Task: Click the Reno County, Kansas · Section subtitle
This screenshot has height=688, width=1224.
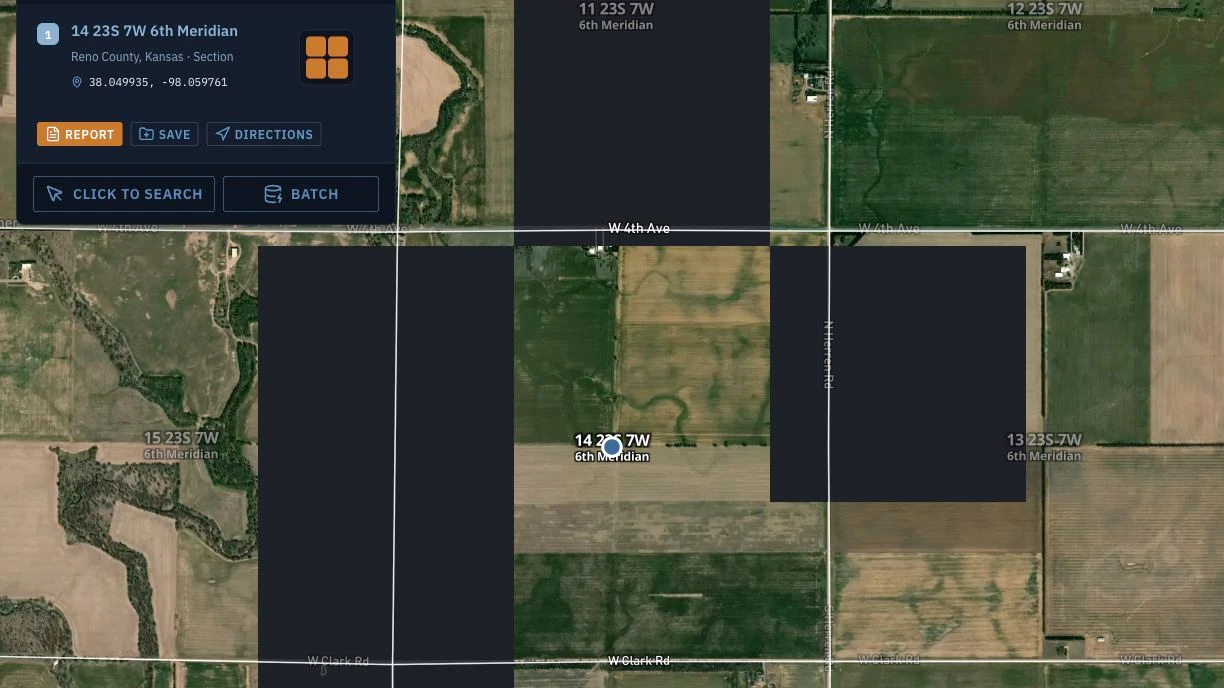Action: pos(152,57)
